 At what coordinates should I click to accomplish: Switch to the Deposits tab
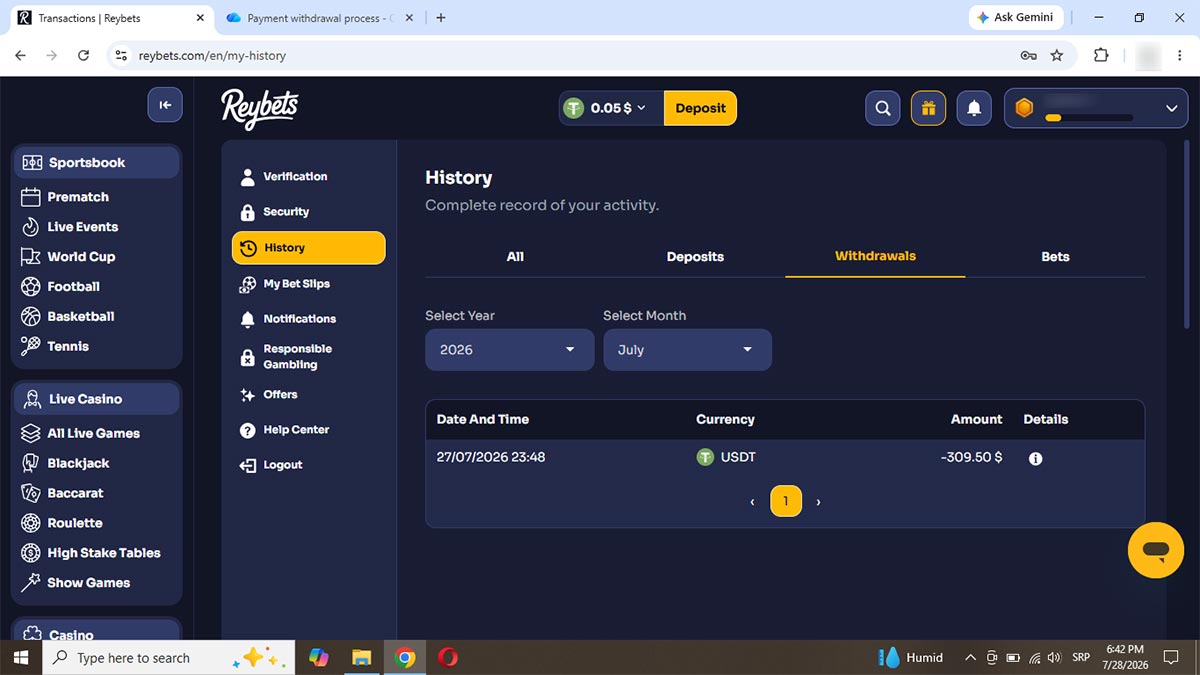pyautogui.click(x=695, y=257)
